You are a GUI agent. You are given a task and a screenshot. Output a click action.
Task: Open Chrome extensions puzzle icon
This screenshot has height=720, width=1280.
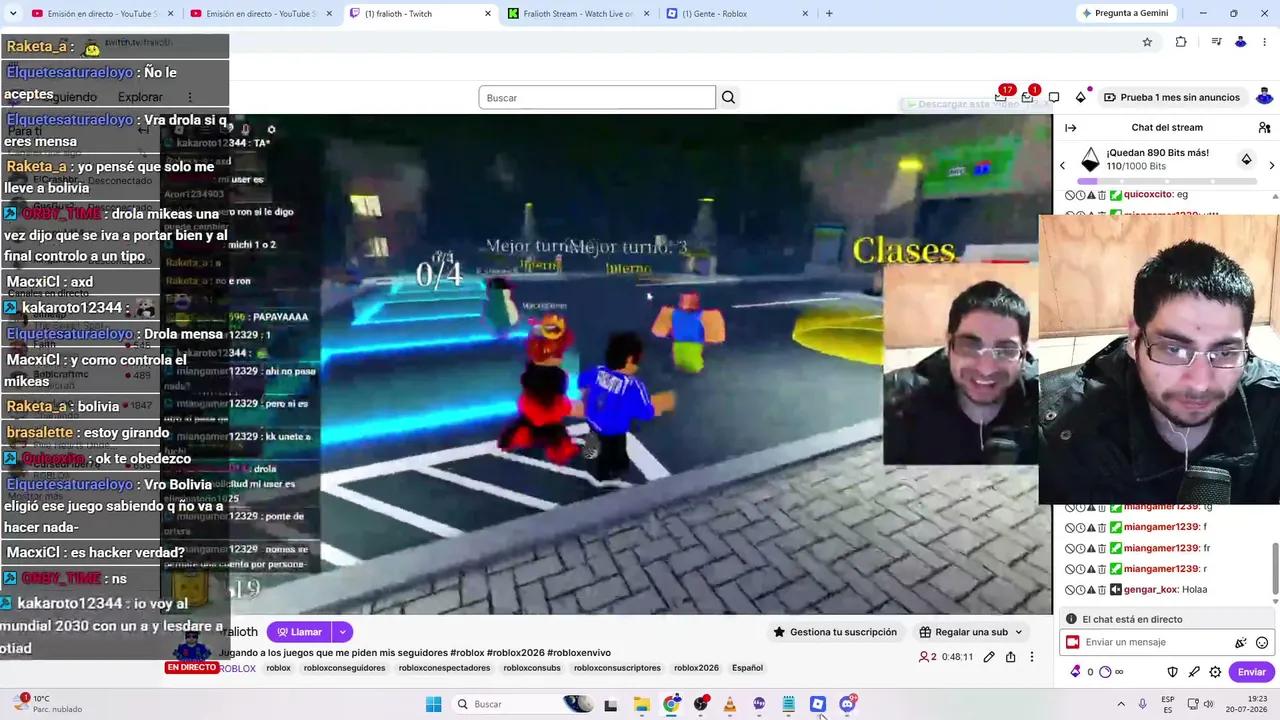1181,42
